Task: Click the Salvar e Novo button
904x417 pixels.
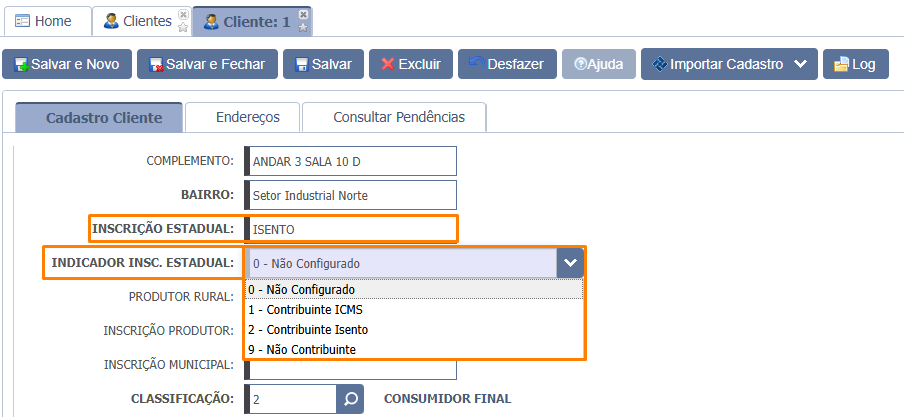Action: [67, 64]
